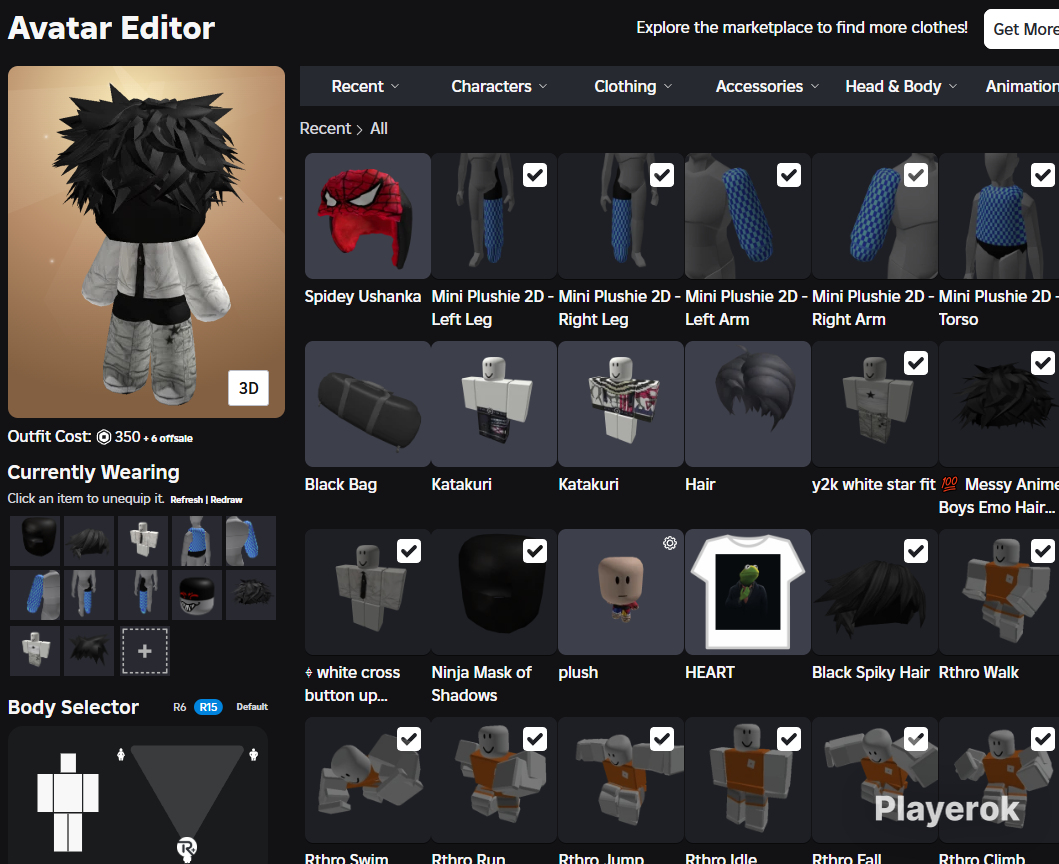The image size is (1059, 864).
Task: Click the body scale triangle handle
Action: point(186,848)
